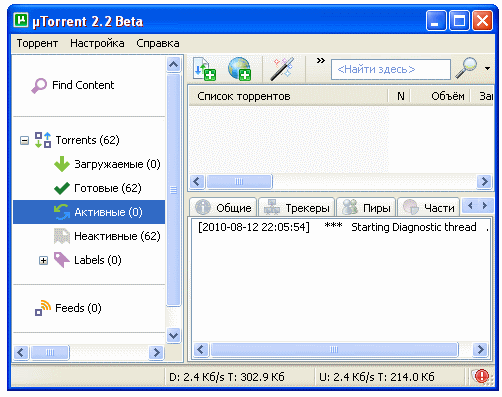
Task: Click log pane scrollbar right arrow
Action: 481,350
